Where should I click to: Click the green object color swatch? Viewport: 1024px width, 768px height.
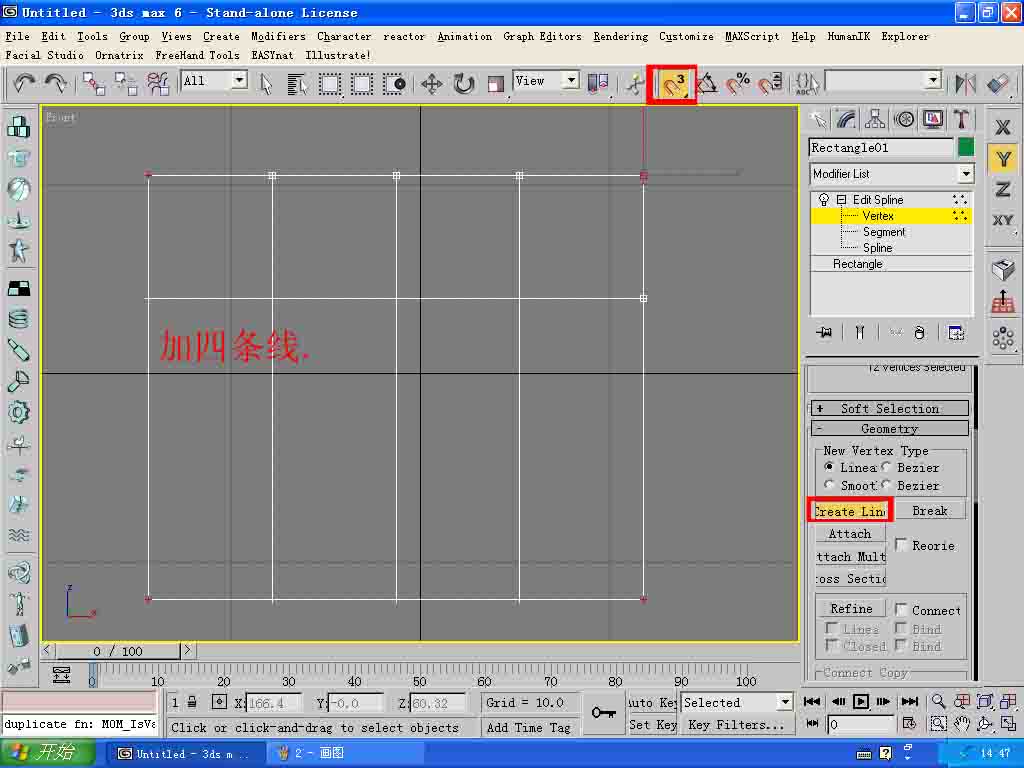(965, 148)
